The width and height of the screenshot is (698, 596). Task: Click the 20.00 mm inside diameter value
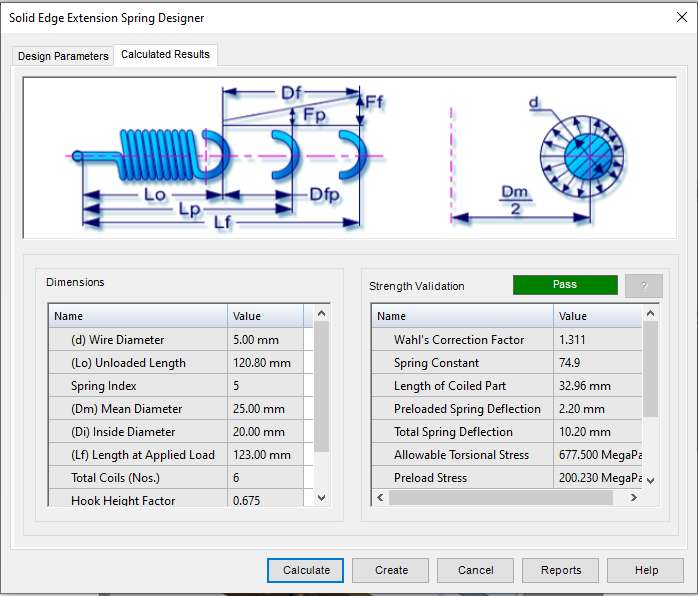(259, 432)
